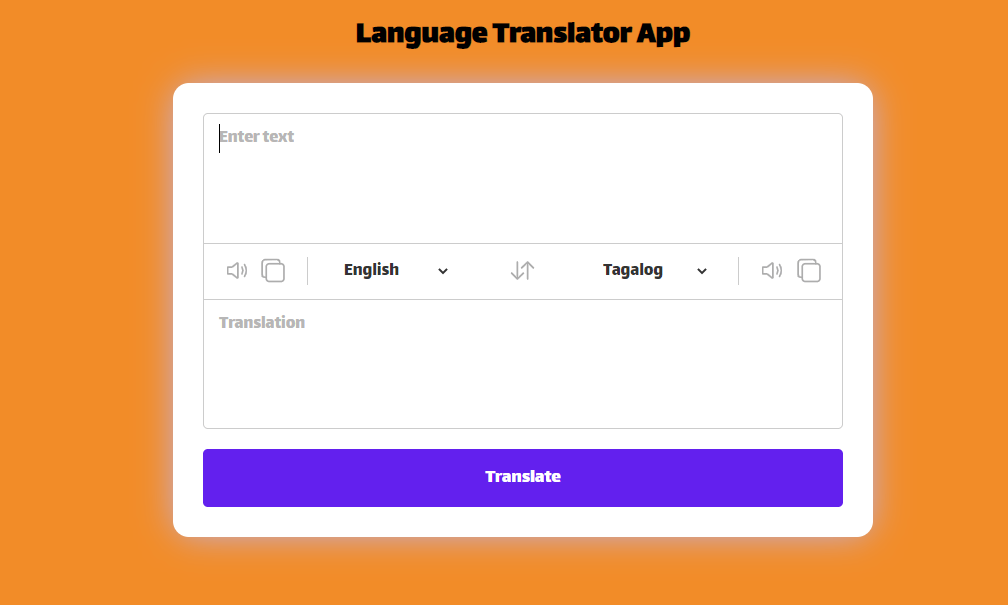Viewport: 1008px width, 605px height.
Task: Click the Tagalog language label
Action: click(632, 269)
